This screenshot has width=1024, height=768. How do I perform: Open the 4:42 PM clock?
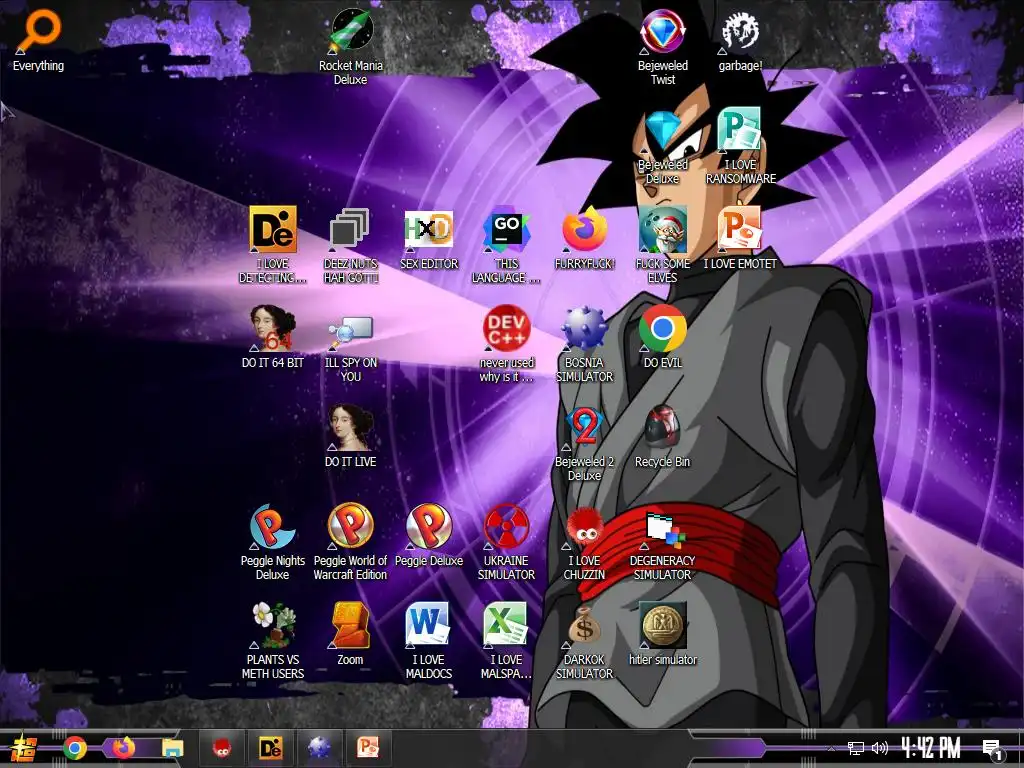click(x=931, y=748)
